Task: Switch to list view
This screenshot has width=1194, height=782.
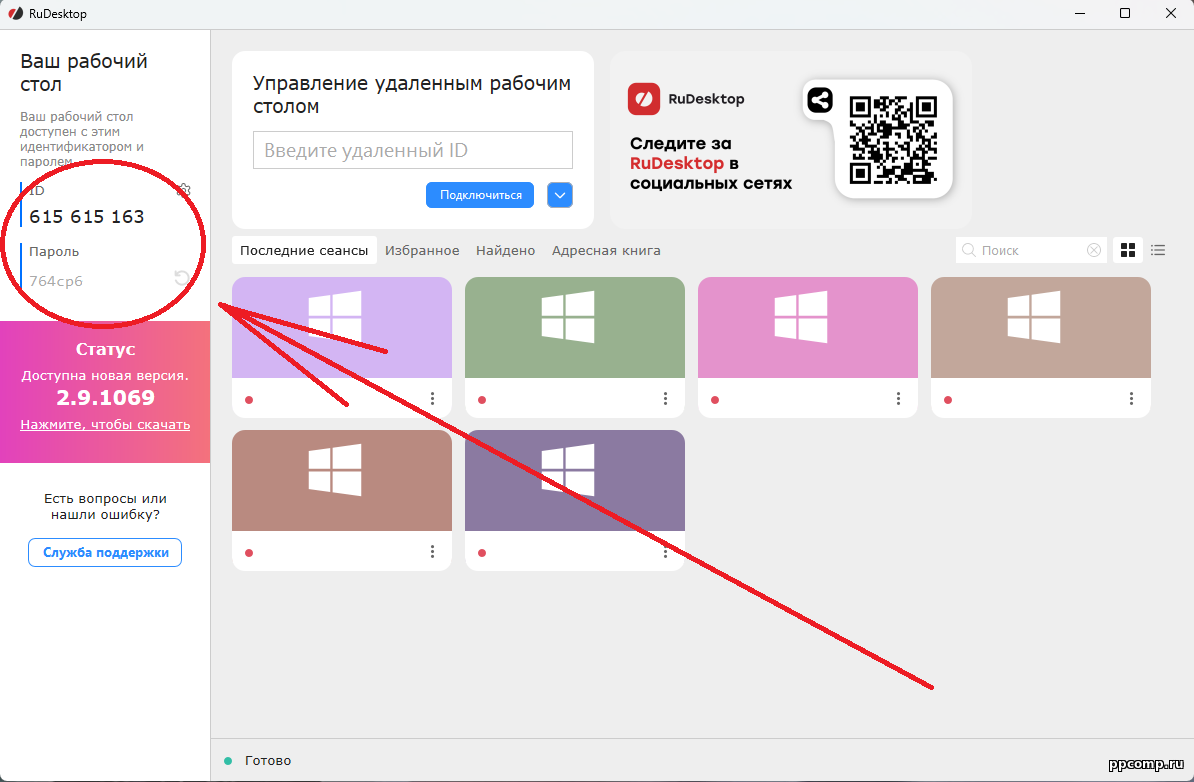Action: (x=1158, y=250)
